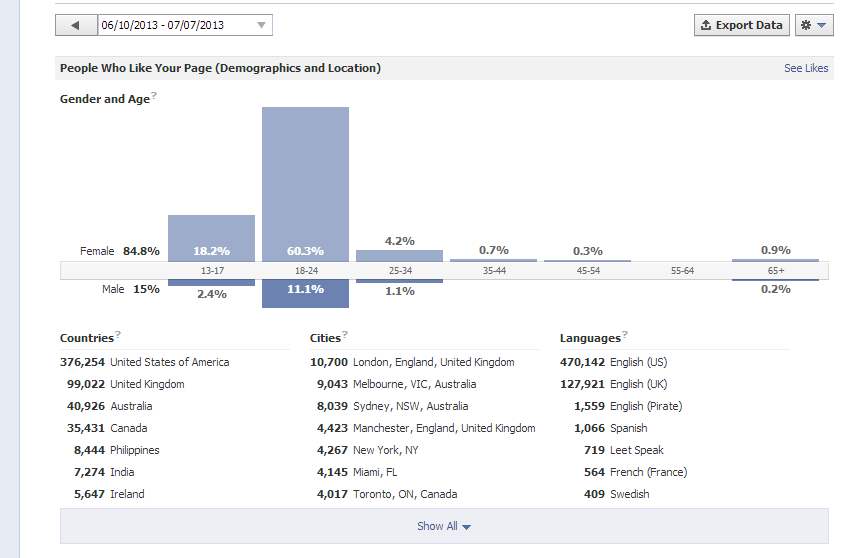Image resolution: width=868 pixels, height=558 pixels.
Task: Click the Export Data button
Action: pos(742,25)
